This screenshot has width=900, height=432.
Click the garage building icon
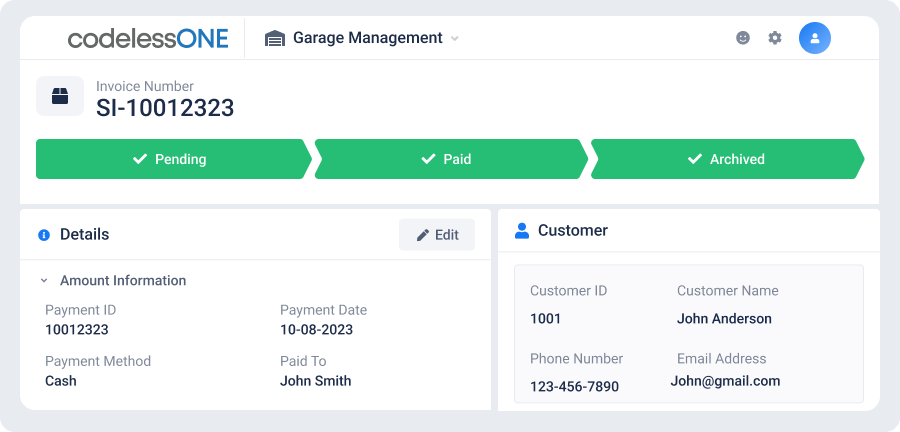point(275,38)
